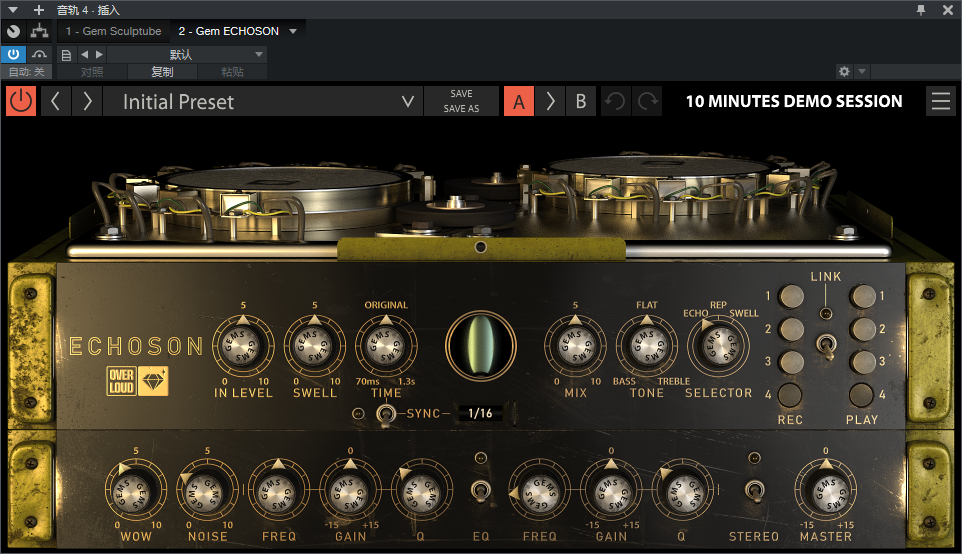This screenshot has width=962, height=554.
Task: Switch to the 1 - Gem Sculptube tab
Action: 114,31
